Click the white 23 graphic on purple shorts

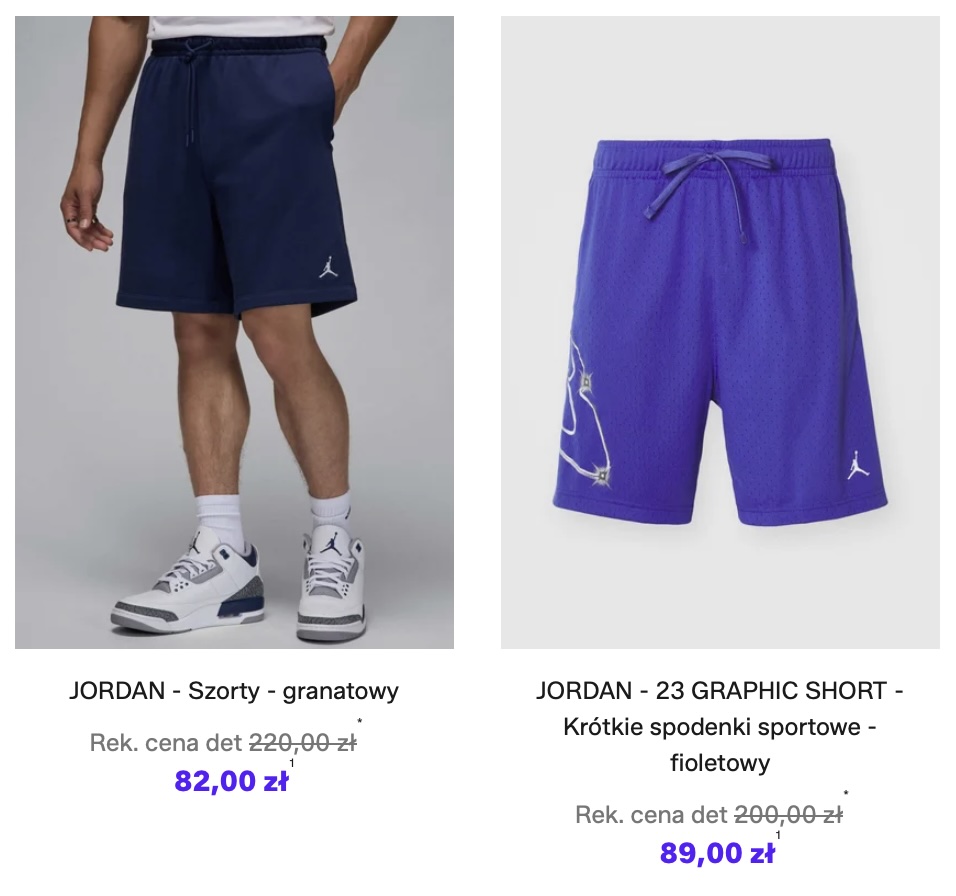[x=582, y=414]
